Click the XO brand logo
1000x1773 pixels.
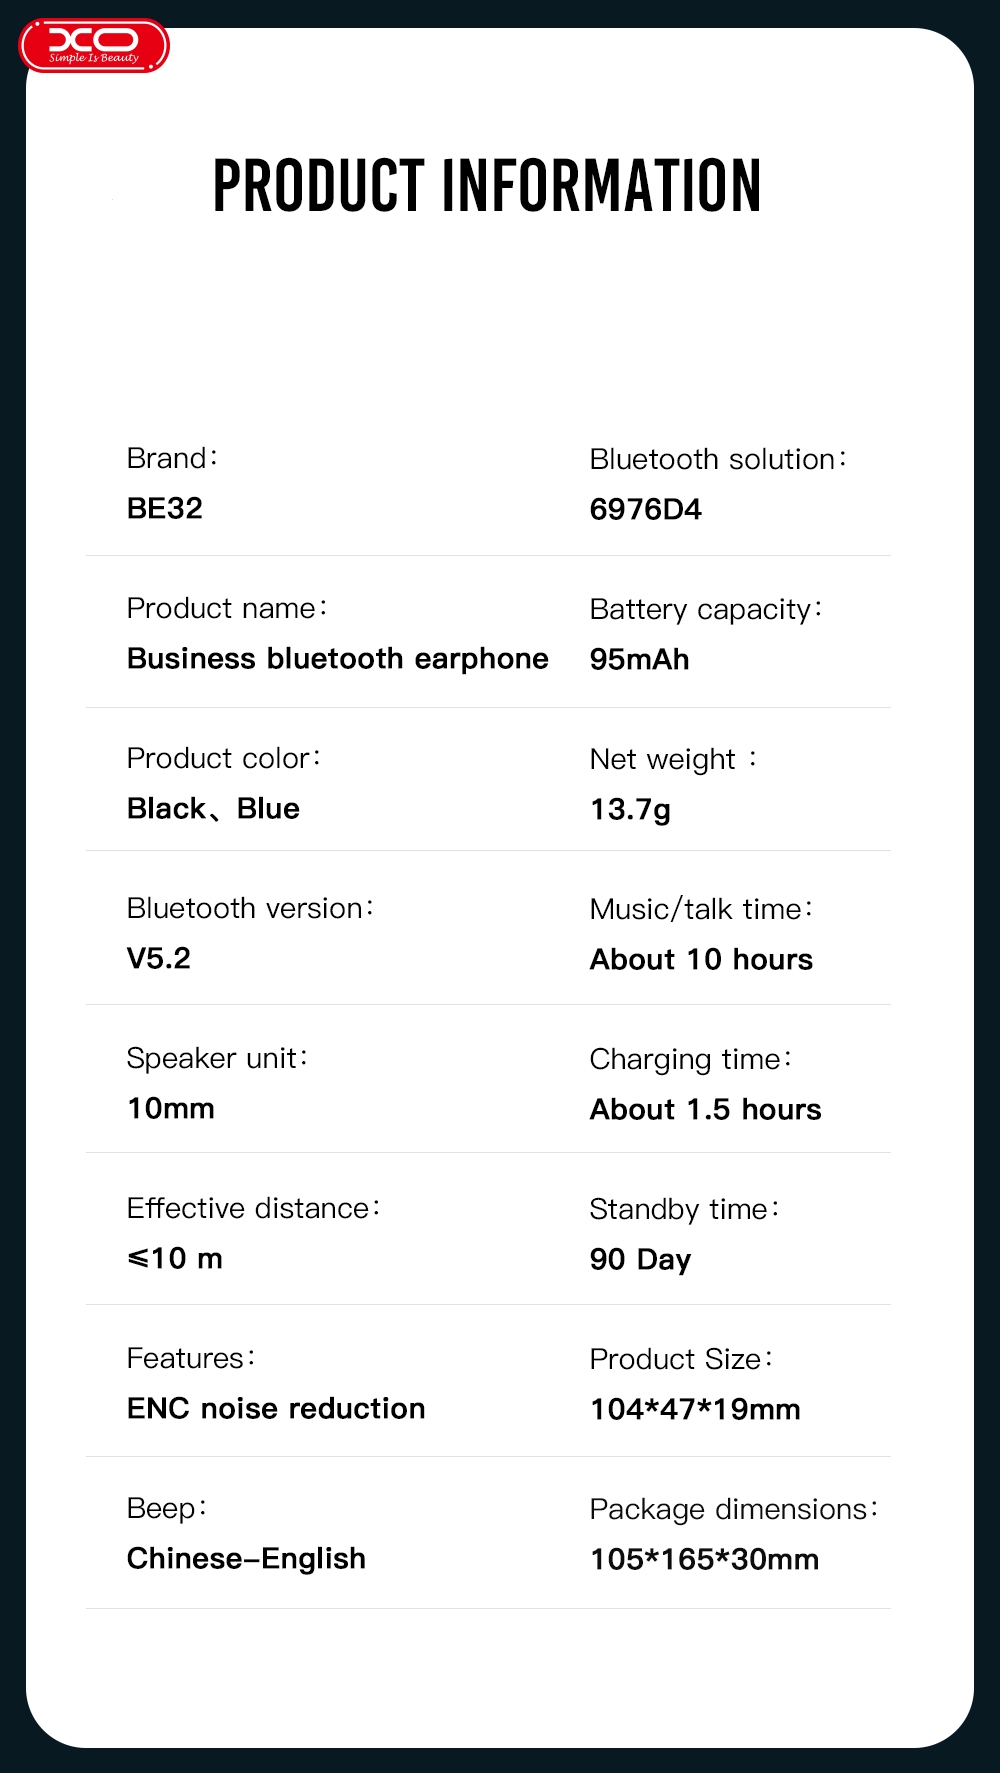(94, 46)
